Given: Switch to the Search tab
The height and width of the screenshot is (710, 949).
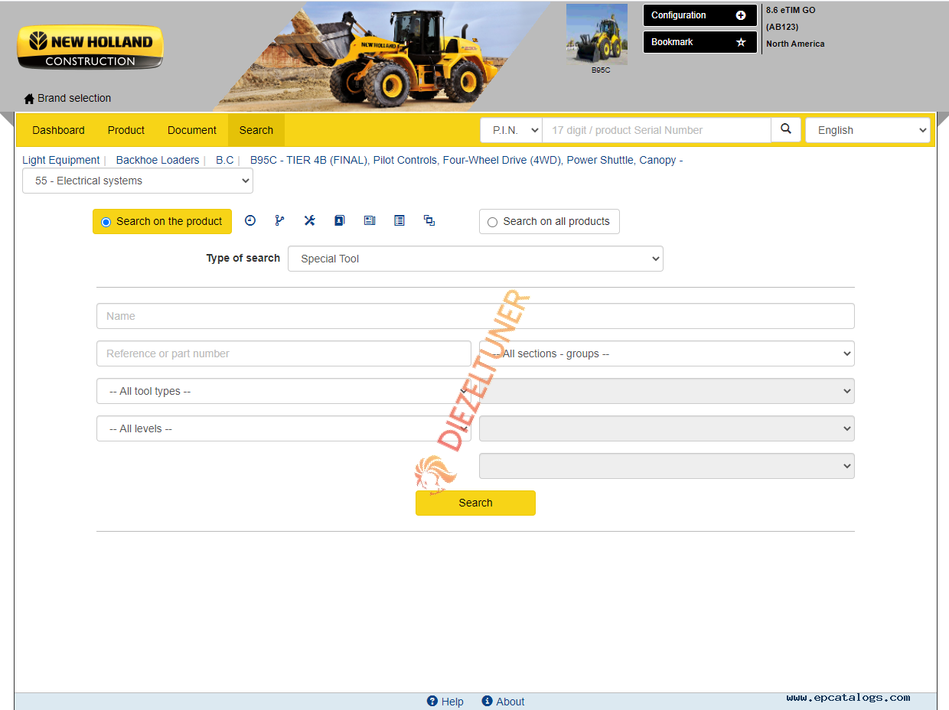Looking at the screenshot, I should pyautogui.click(x=256, y=130).
